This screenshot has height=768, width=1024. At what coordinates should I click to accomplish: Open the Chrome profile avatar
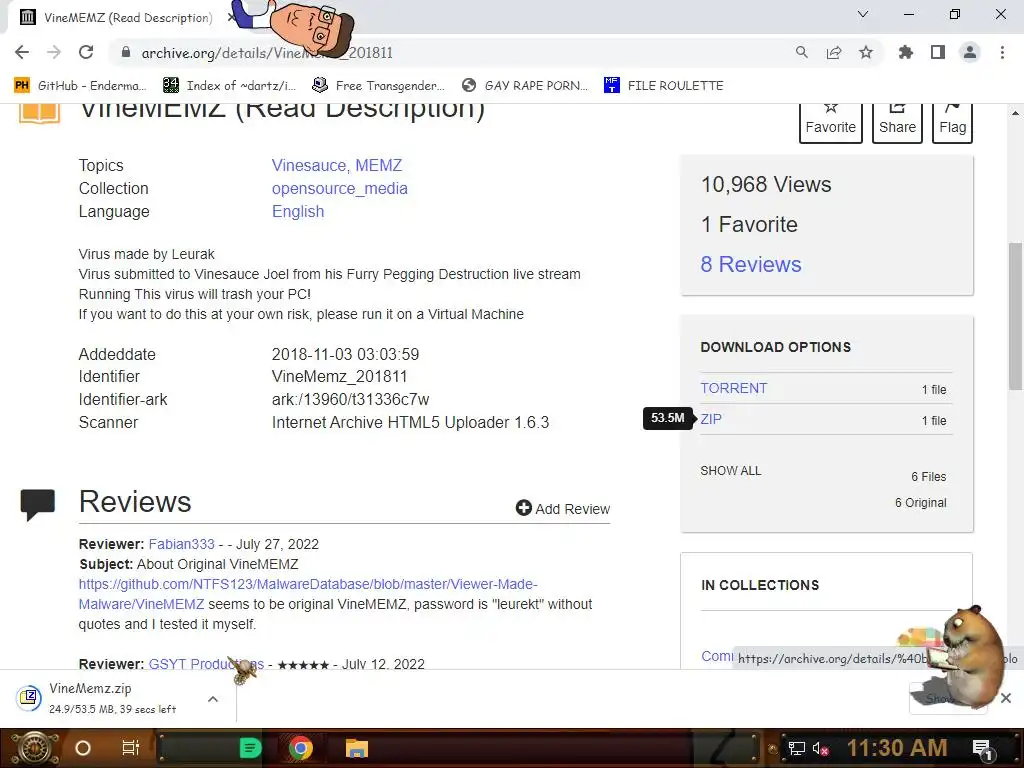[970, 52]
